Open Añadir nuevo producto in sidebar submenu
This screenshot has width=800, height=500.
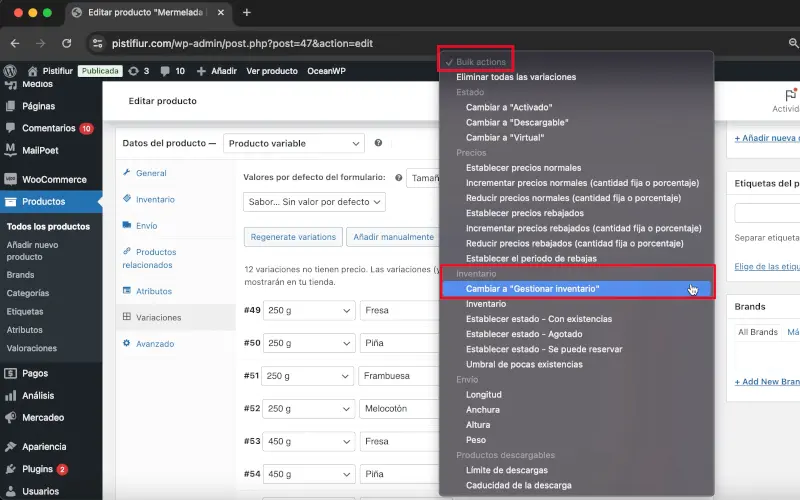[32, 251]
